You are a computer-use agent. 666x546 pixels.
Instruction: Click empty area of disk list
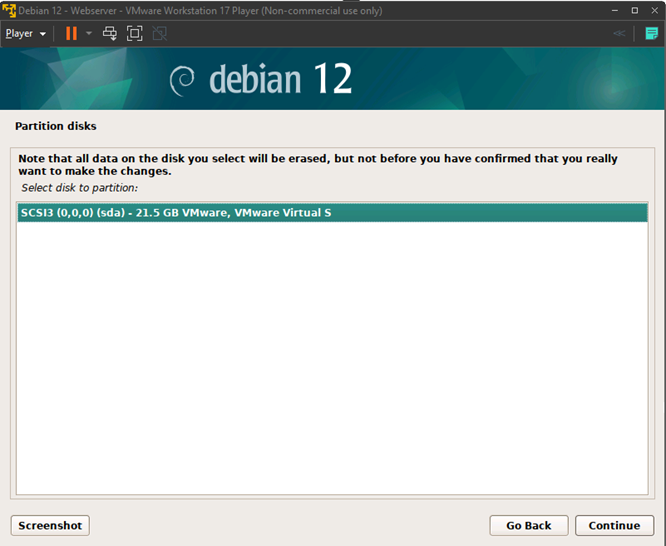335,360
